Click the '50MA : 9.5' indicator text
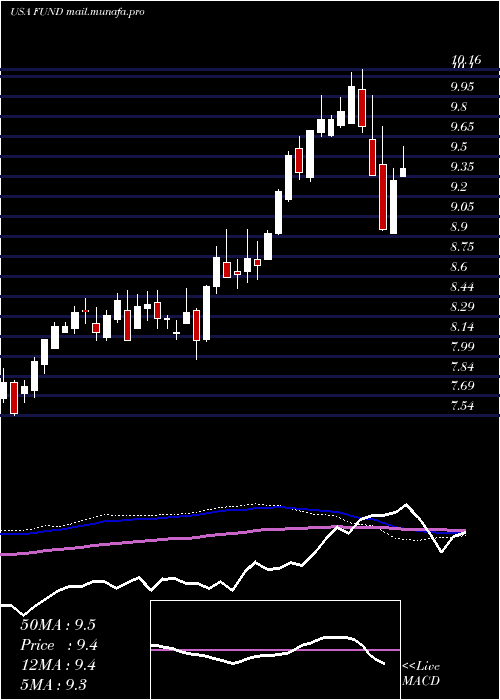The width and height of the screenshot is (500, 700). (x=58, y=625)
